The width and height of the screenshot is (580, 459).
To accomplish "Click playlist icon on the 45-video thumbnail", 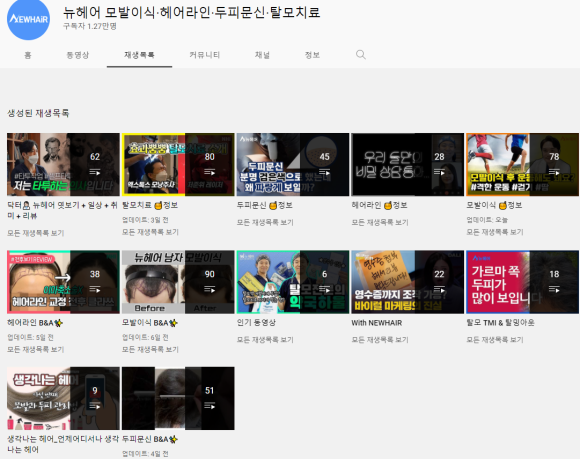I will 324,172.
